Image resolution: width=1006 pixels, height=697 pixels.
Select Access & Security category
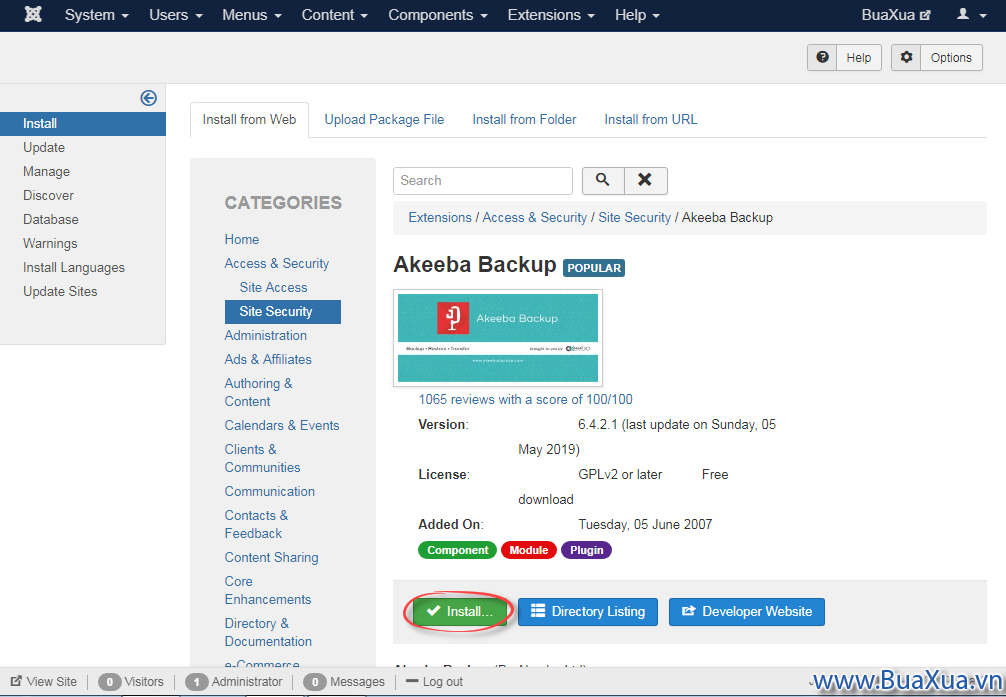[x=277, y=264]
